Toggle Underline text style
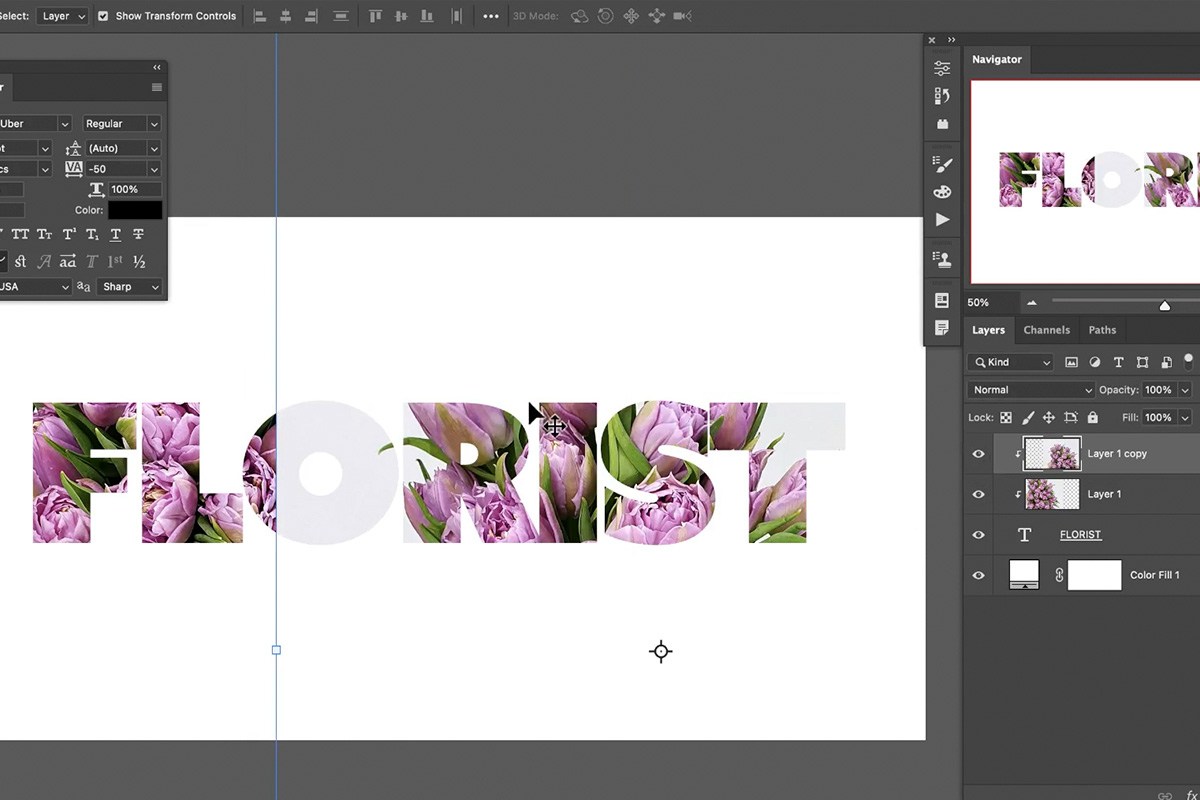The image size is (1200, 800). click(115, 234)
